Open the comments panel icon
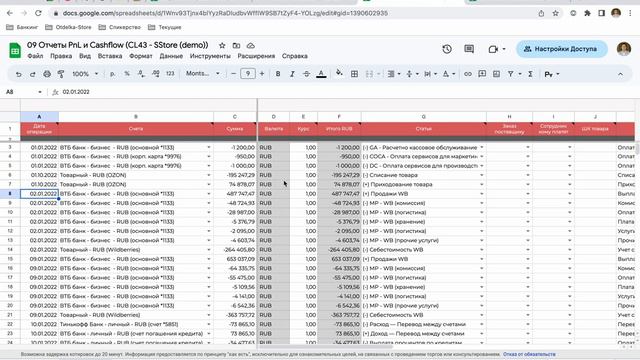This screenshot has width=640, height=360. (x=469, y=49)
